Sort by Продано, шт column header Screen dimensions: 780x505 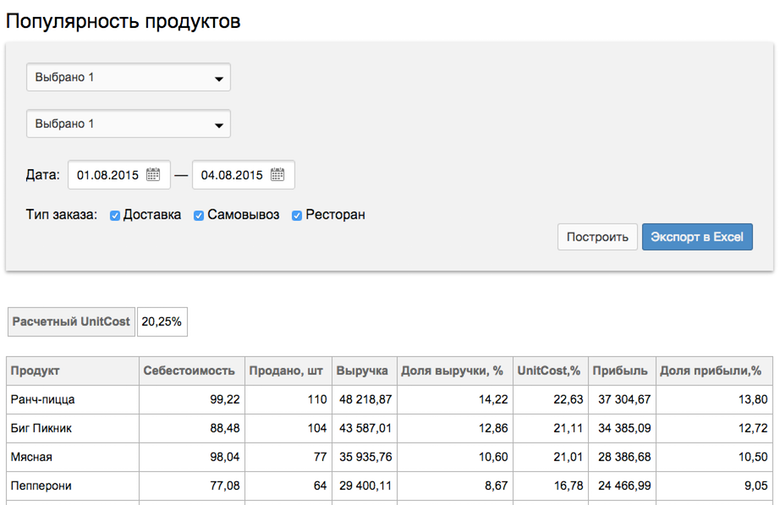click(x=288, y=371)
